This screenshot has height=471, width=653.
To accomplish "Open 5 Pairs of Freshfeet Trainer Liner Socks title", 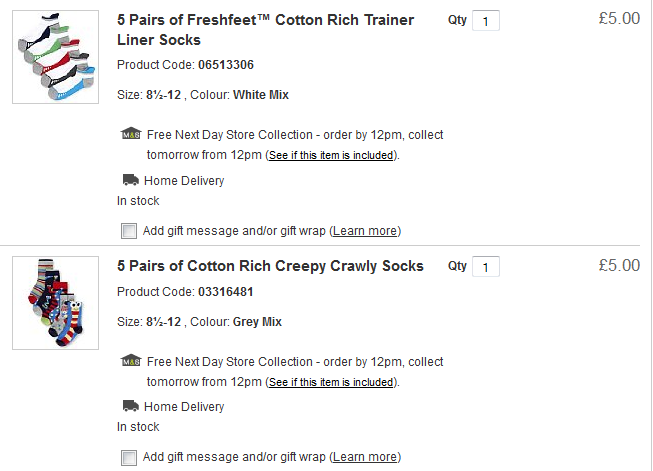I will point(265,30).
